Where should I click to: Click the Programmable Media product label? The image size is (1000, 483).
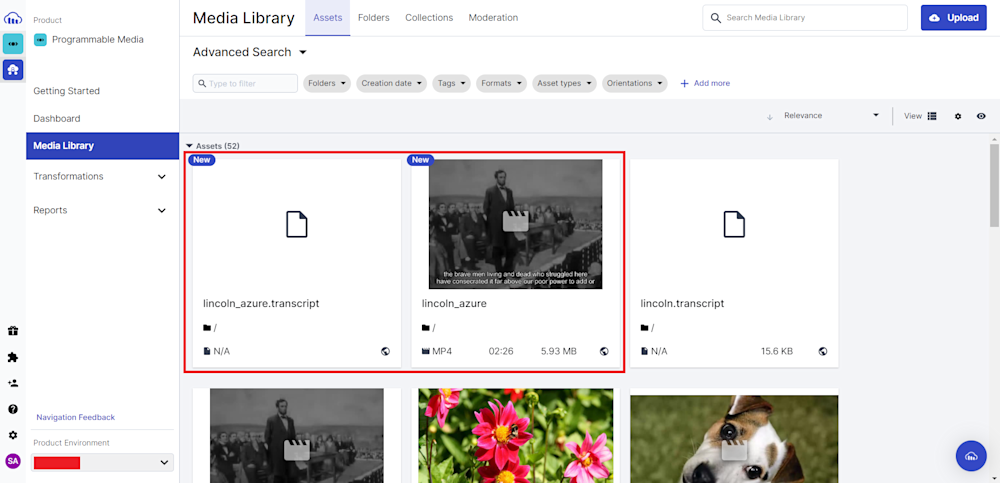(98, 40)
